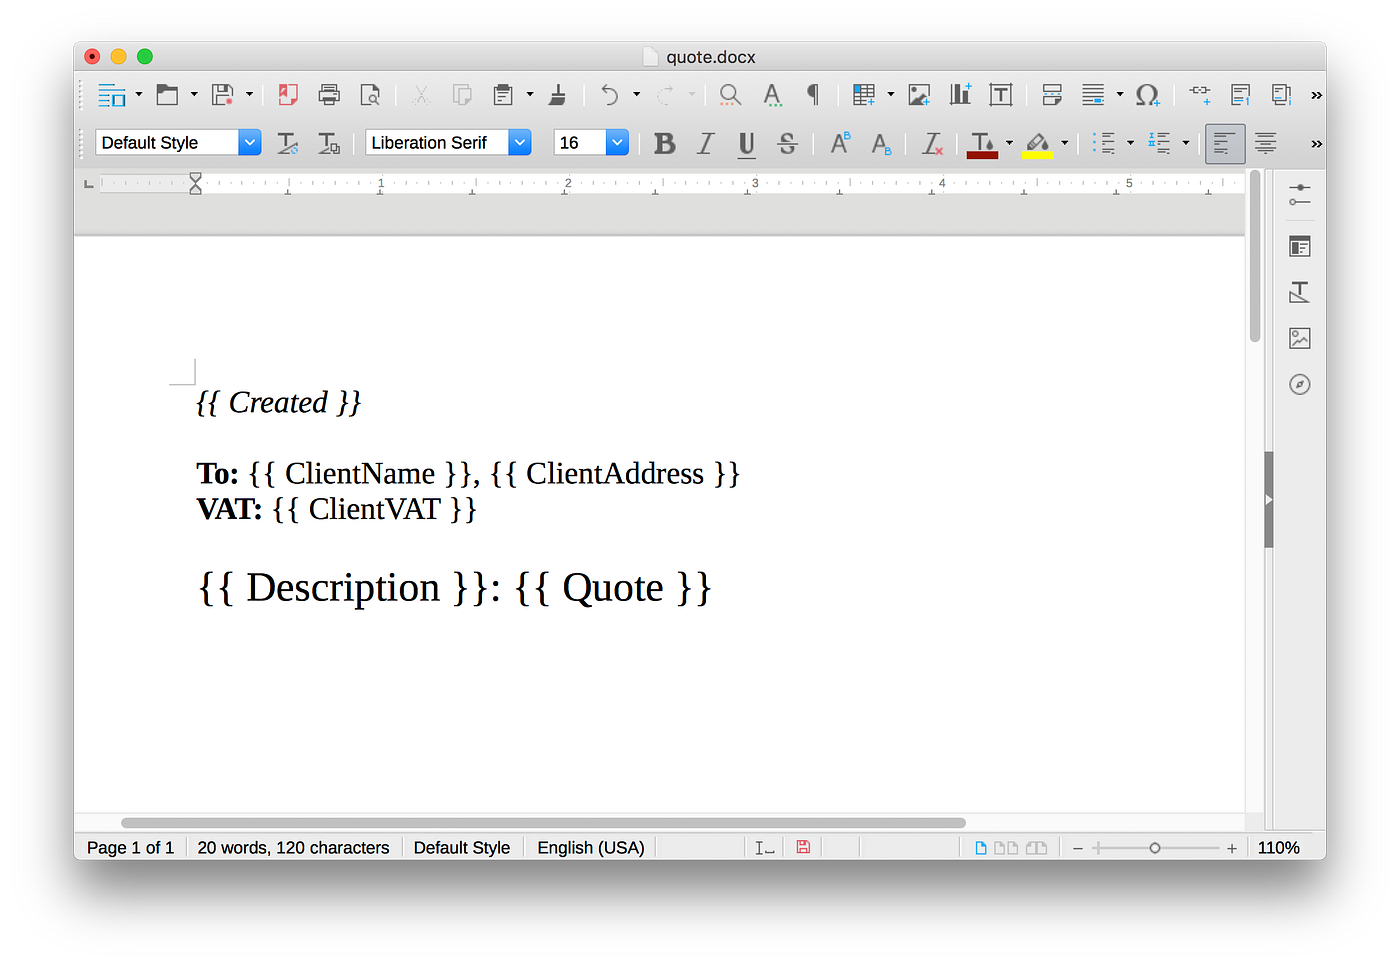
Task: Toggle Strikethrough formatting
Action: (787, 143)
